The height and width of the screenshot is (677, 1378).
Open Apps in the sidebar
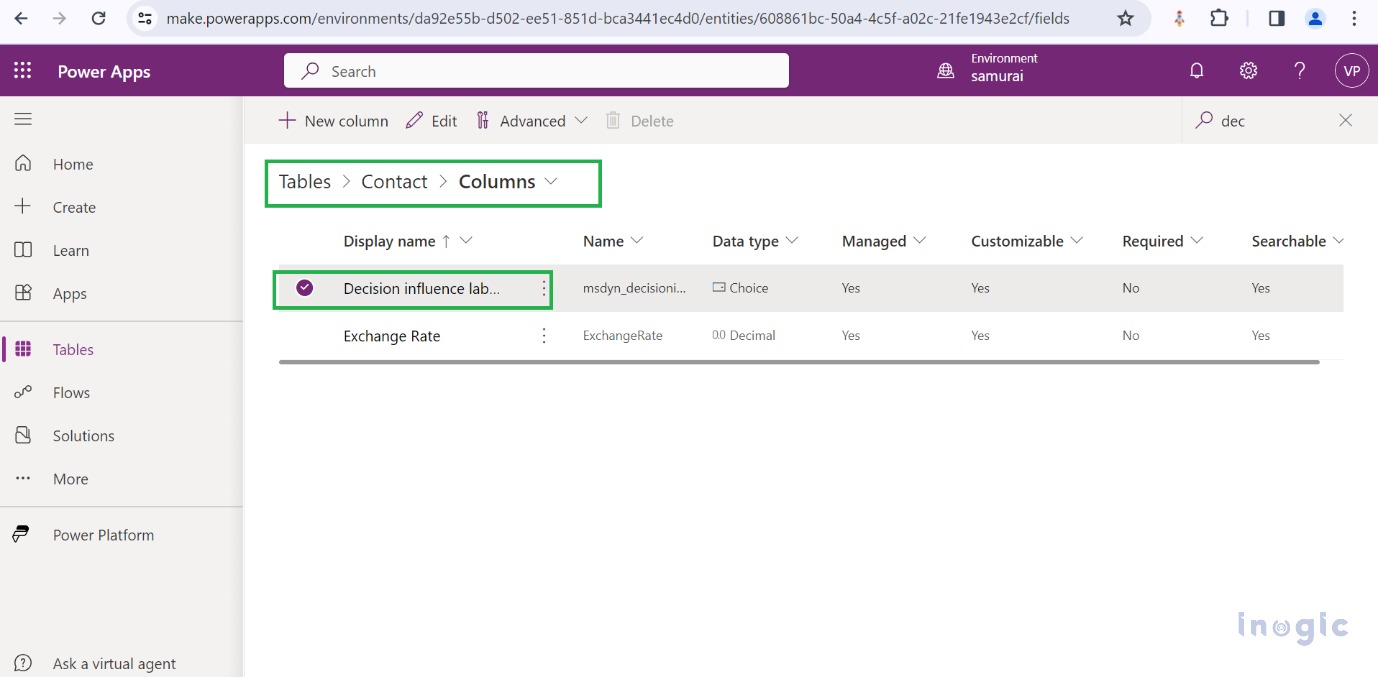pyautogui.click(x=70, y=293)
